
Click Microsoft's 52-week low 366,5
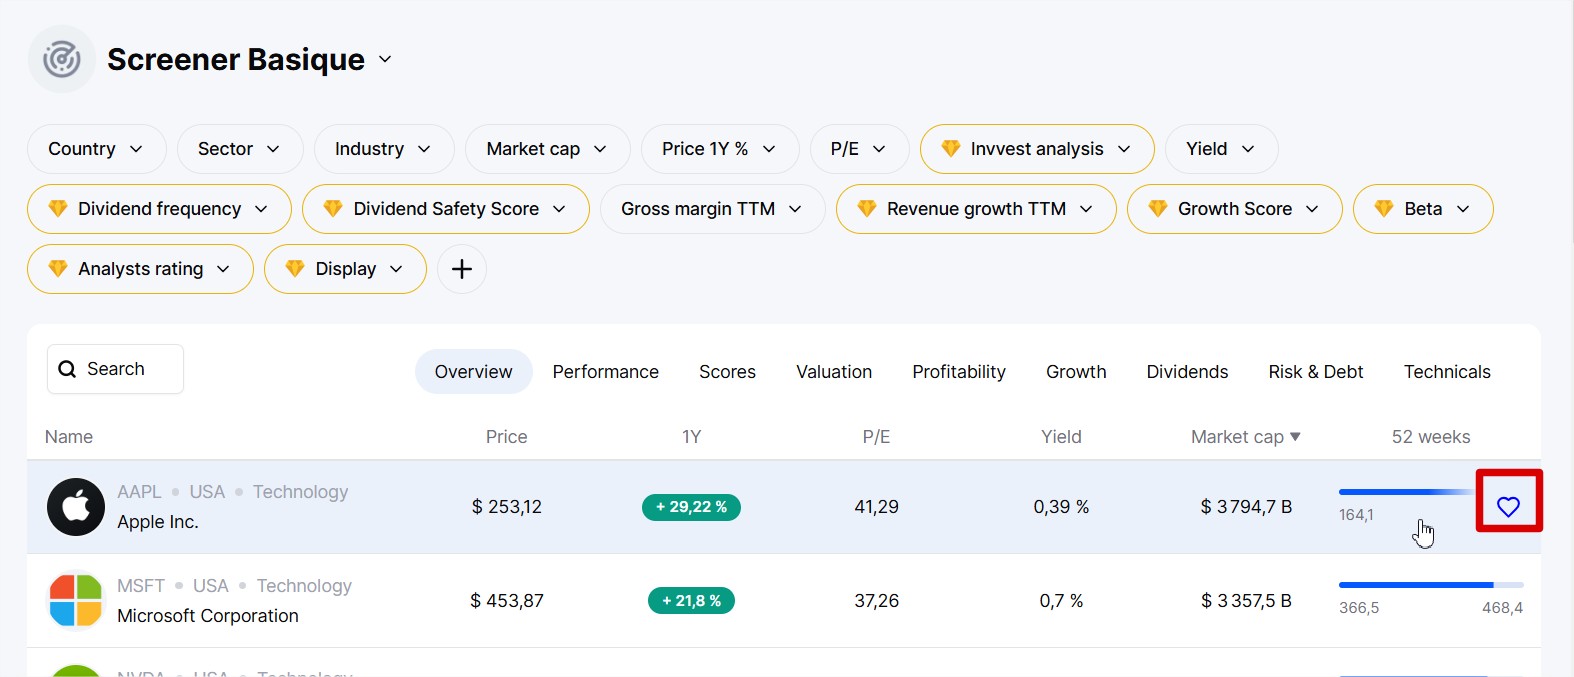pyautogui.click(x=1359, y=608)
